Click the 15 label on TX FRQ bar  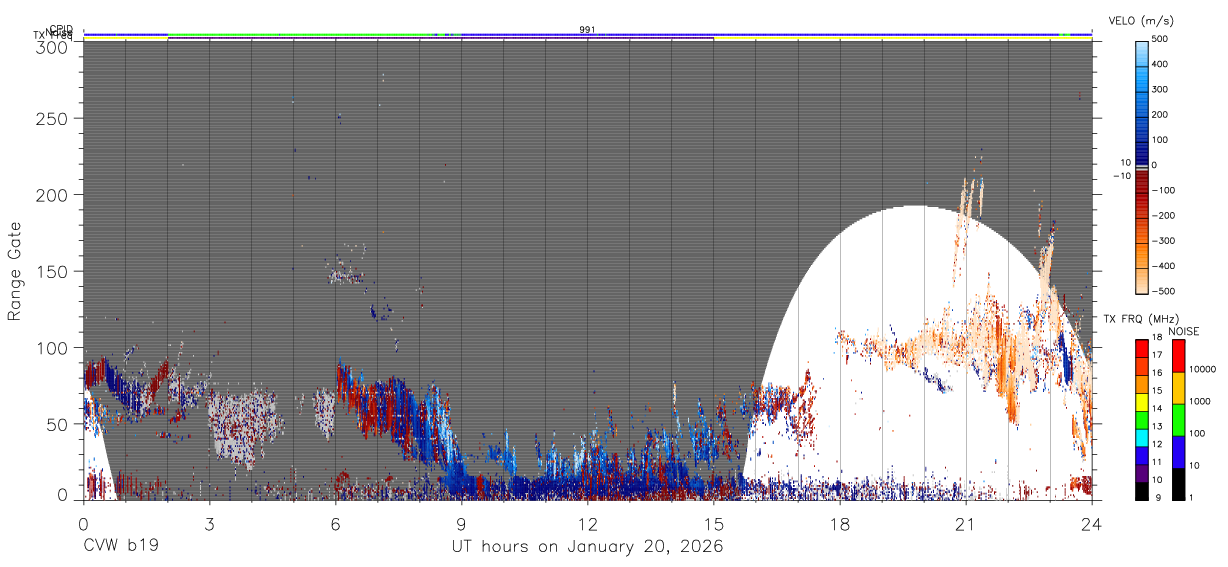pos(1157,390)
